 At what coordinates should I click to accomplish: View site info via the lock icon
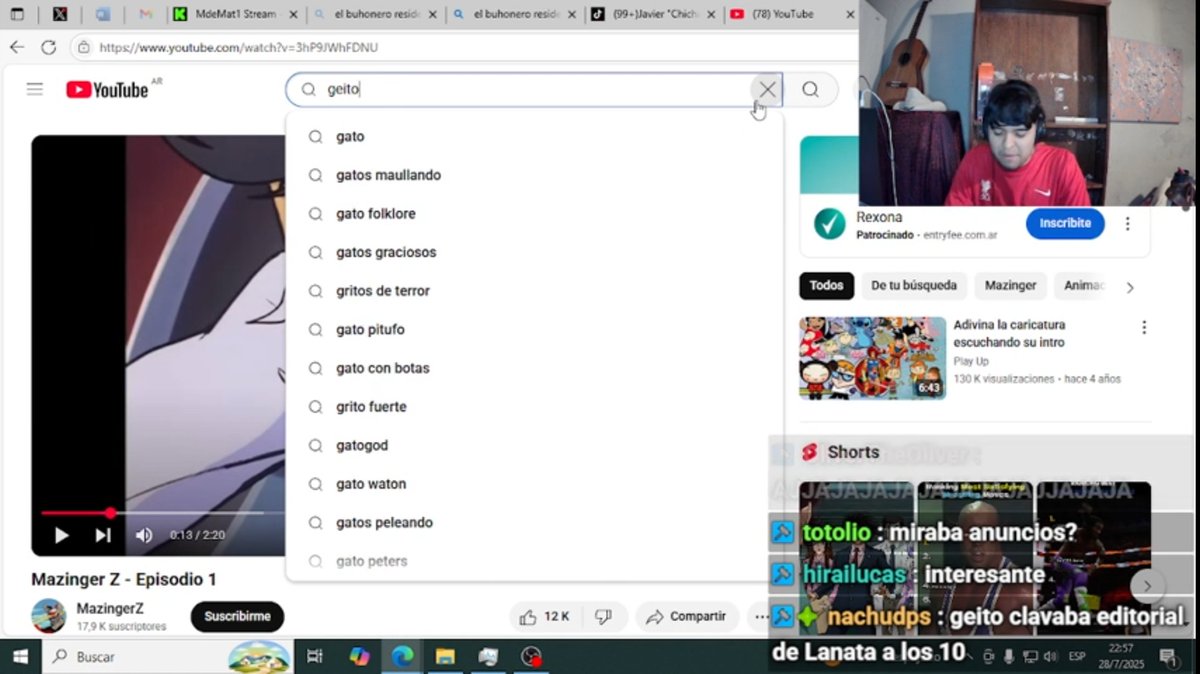84,47
